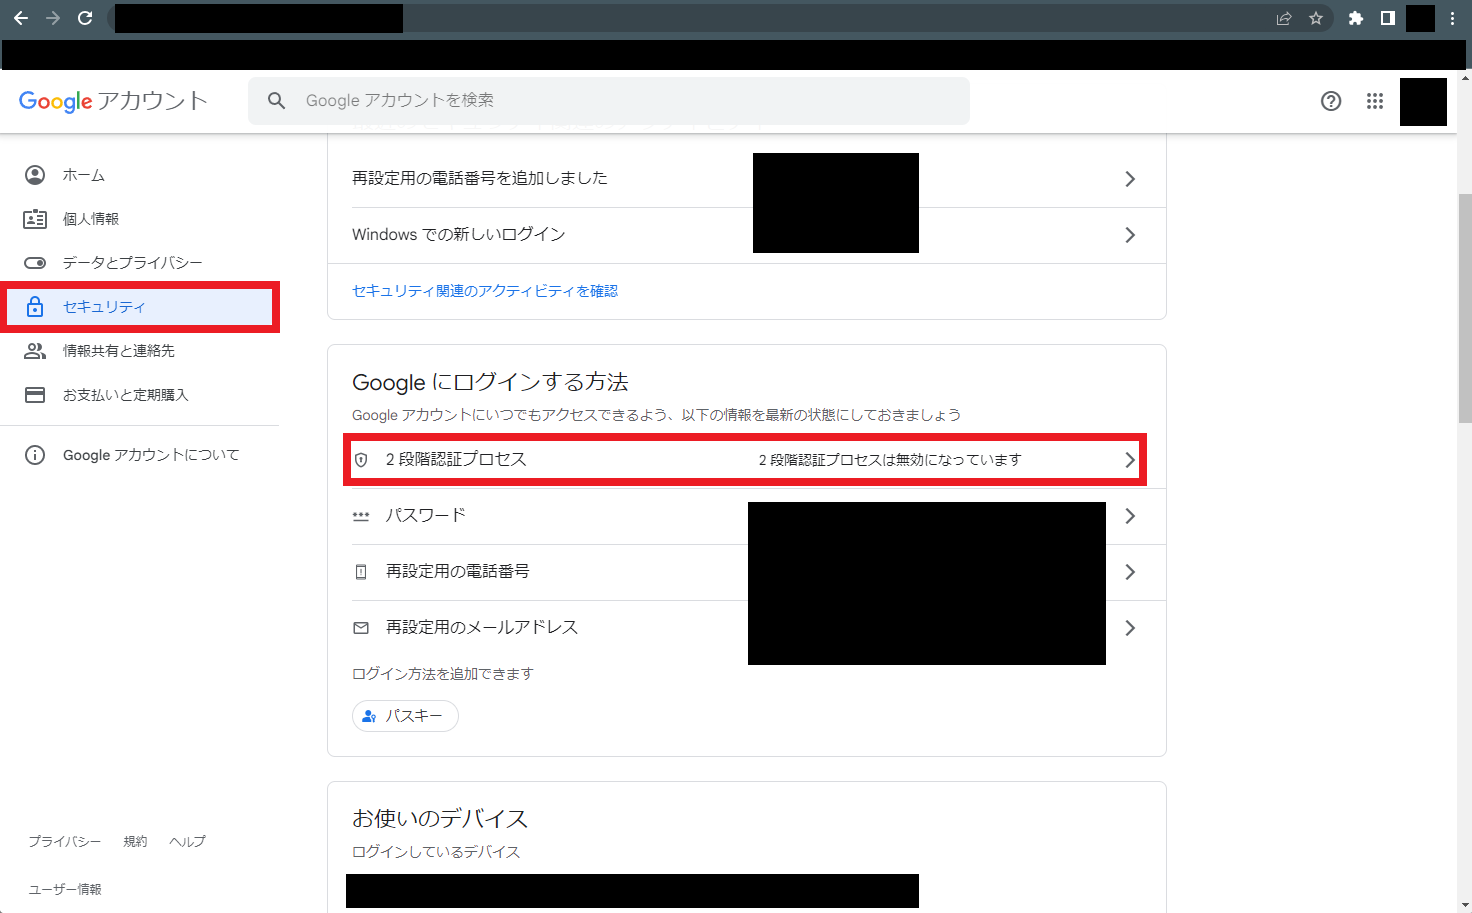1472x913 pixels.
Task: Bookmark this page with the star icon
Action: (1316, 18)
